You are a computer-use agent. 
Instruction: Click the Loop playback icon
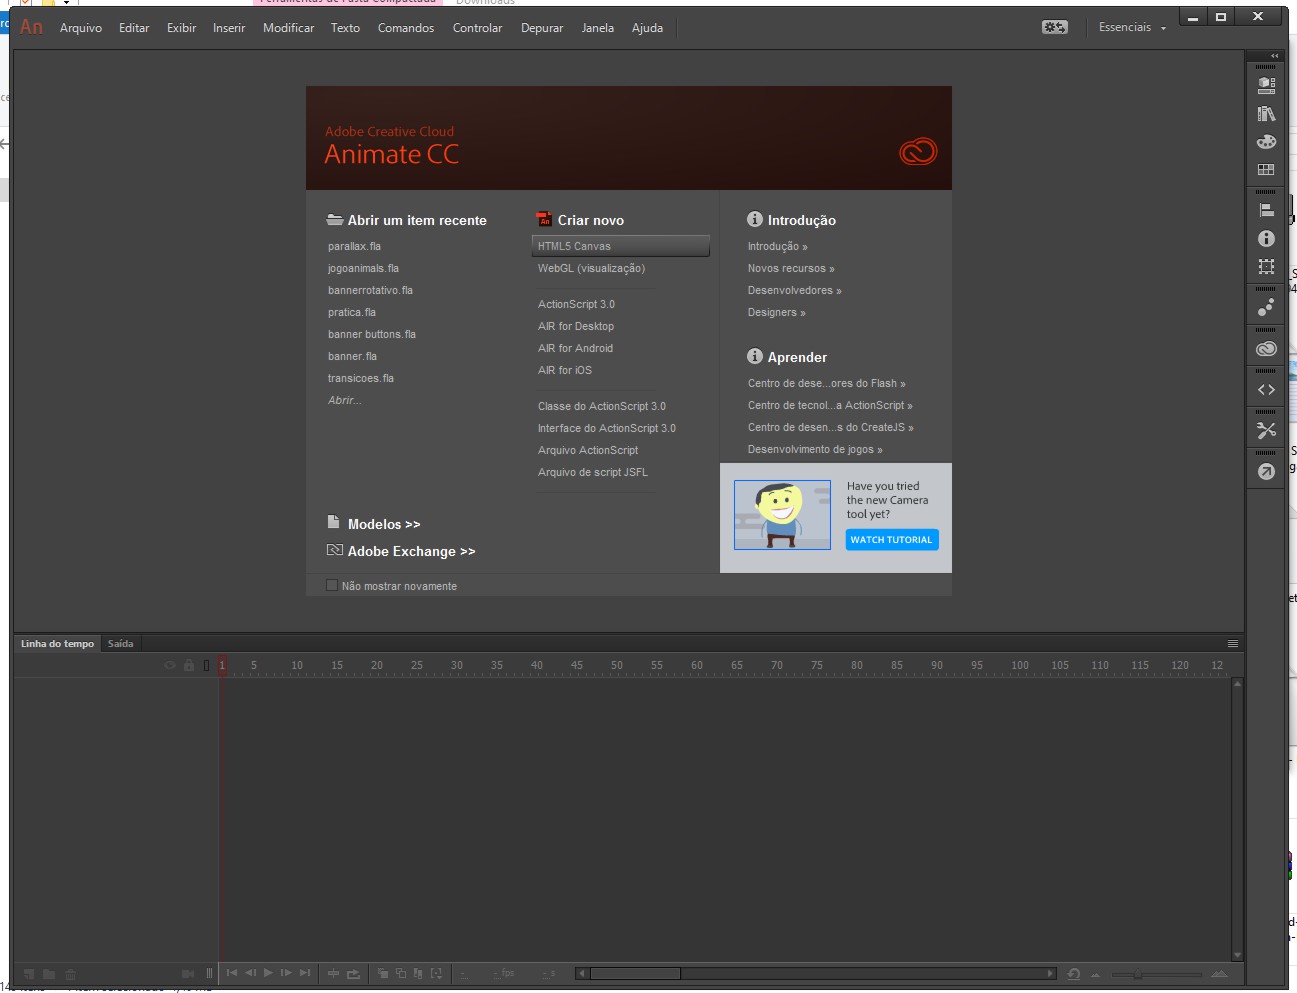[x=353, y=974]
